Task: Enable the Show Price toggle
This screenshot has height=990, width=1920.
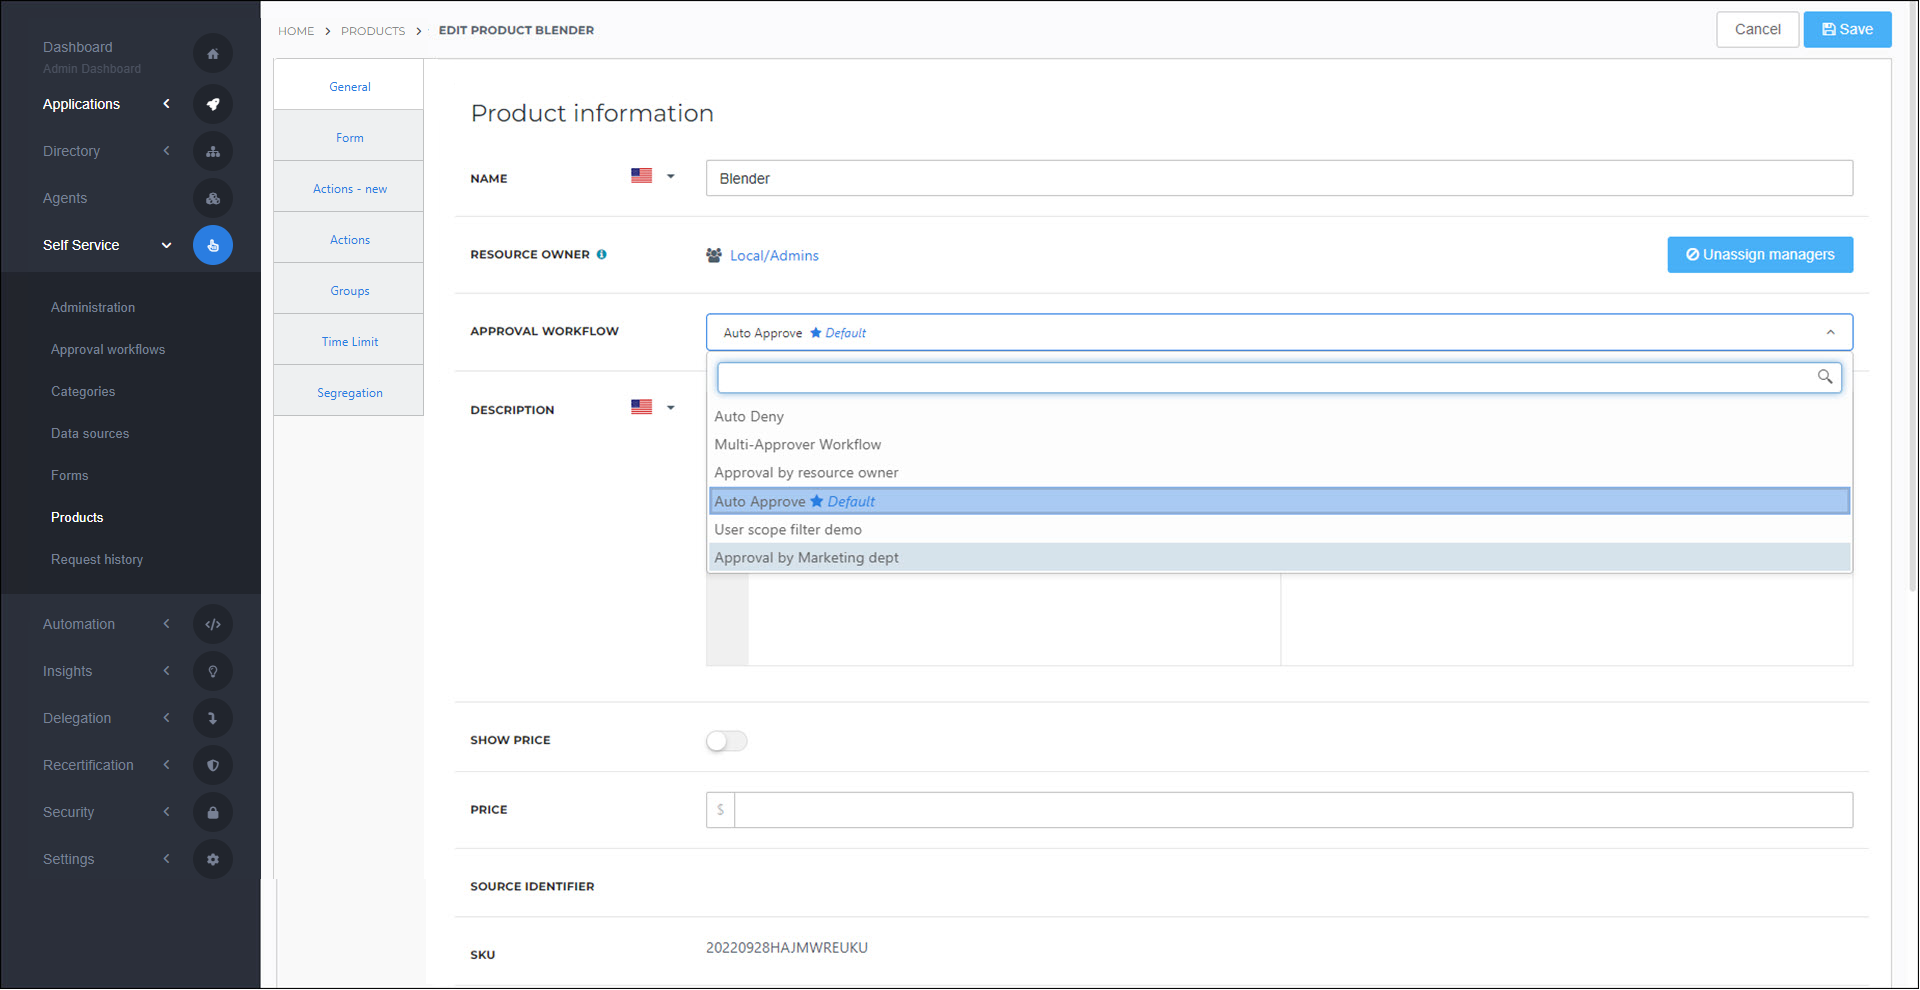Action: pyautogui.click(x=726, y=741)
